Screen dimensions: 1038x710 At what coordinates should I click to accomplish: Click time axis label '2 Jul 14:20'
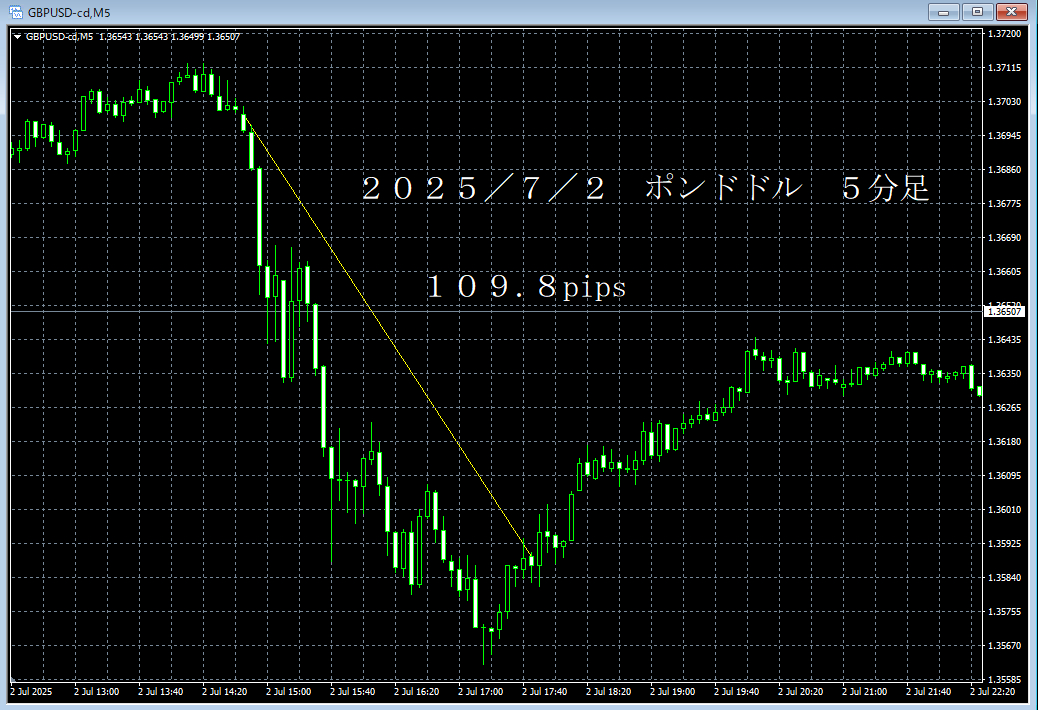pos(224,691)
